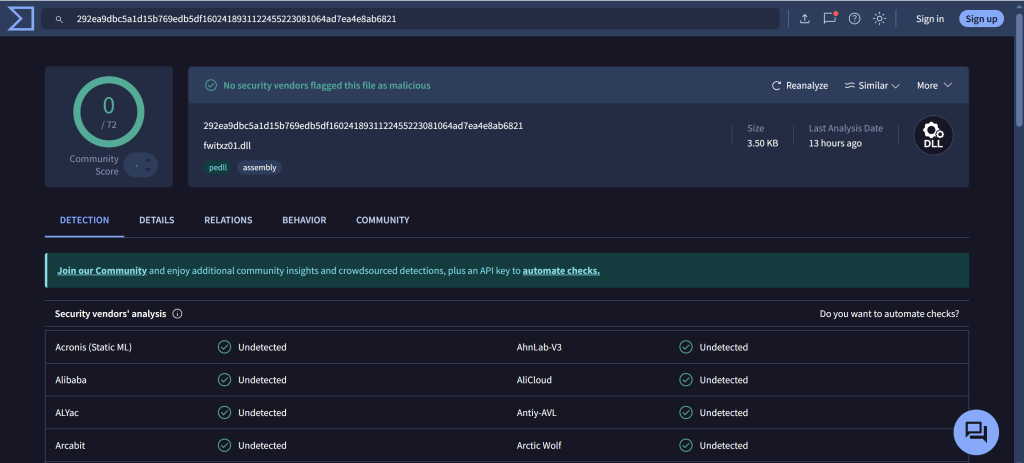Screen dimensions: 1024x463
Task: Select the DETECTION tab
Action: point(84,220)
